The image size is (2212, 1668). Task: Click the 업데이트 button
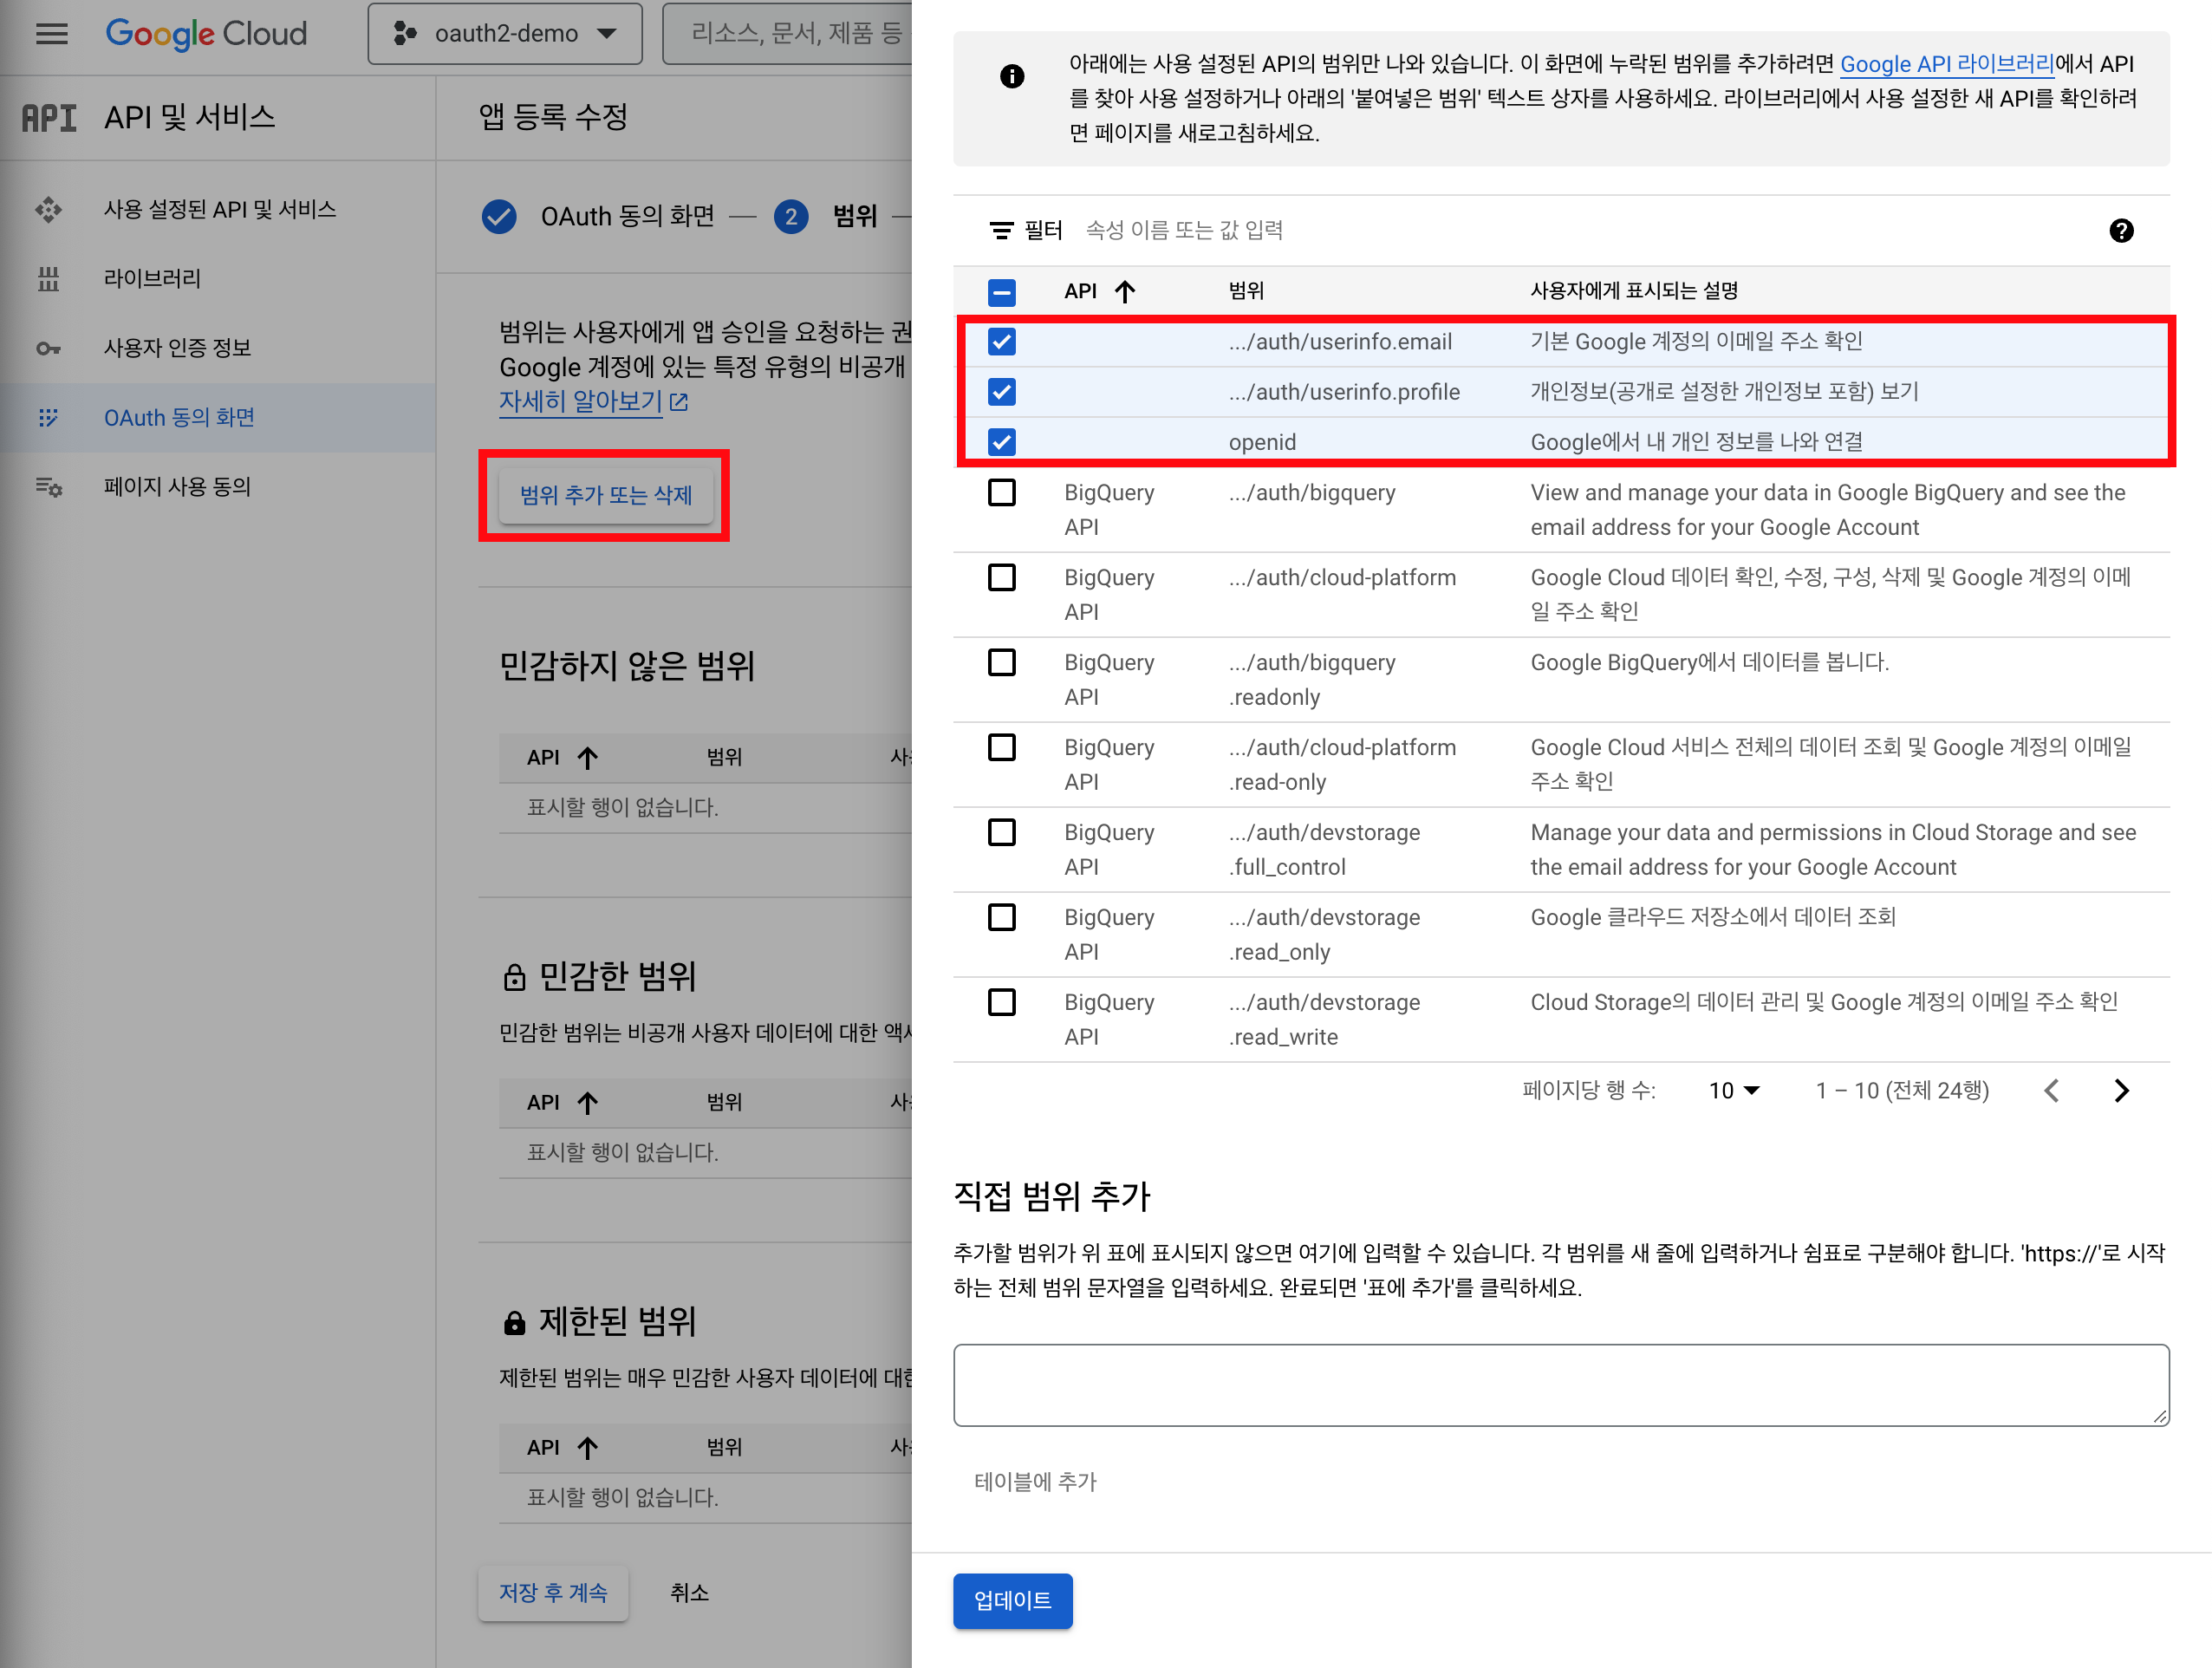pyautogui.click(x=1012, y=1601)
